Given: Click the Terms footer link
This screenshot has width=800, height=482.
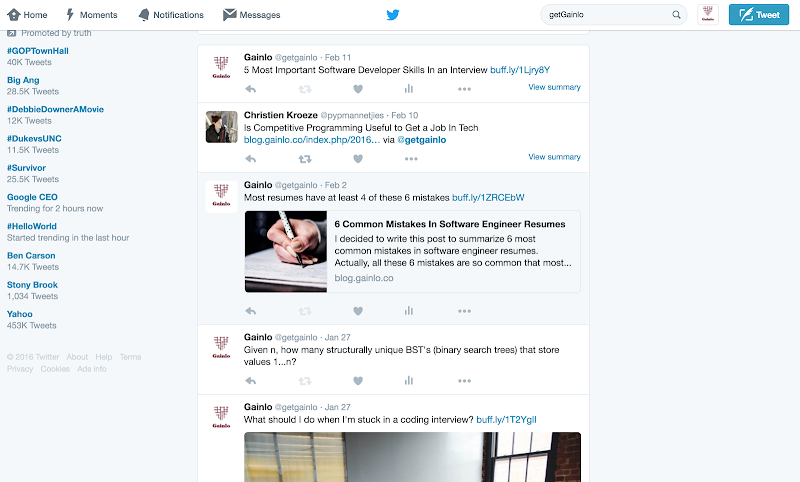Looking at the screenshot, I should click(x=130, y=357).
